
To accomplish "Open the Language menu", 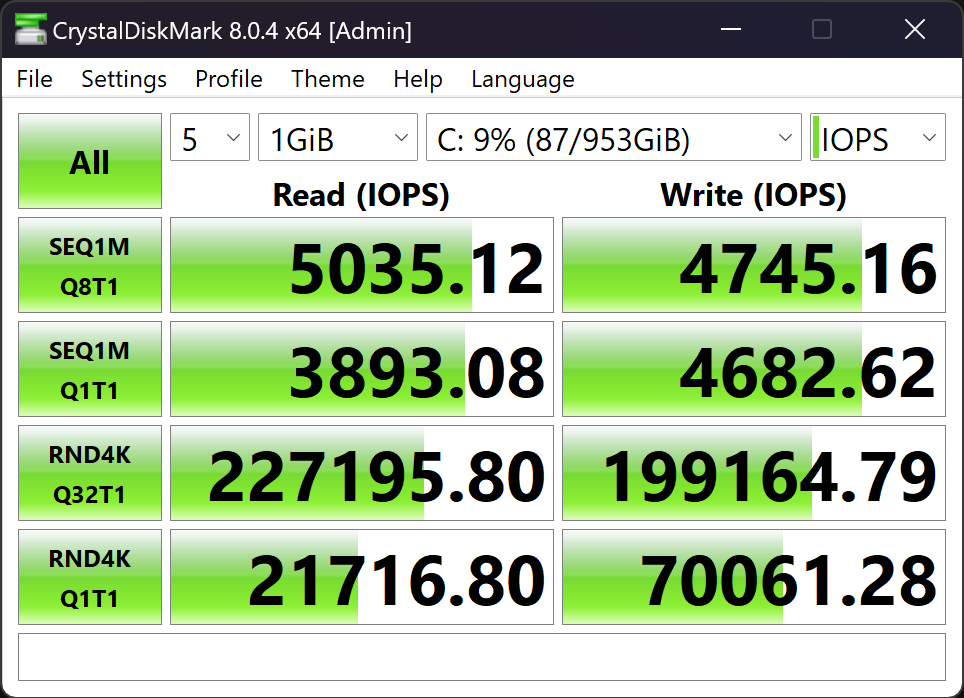I will tap(523, 79).
